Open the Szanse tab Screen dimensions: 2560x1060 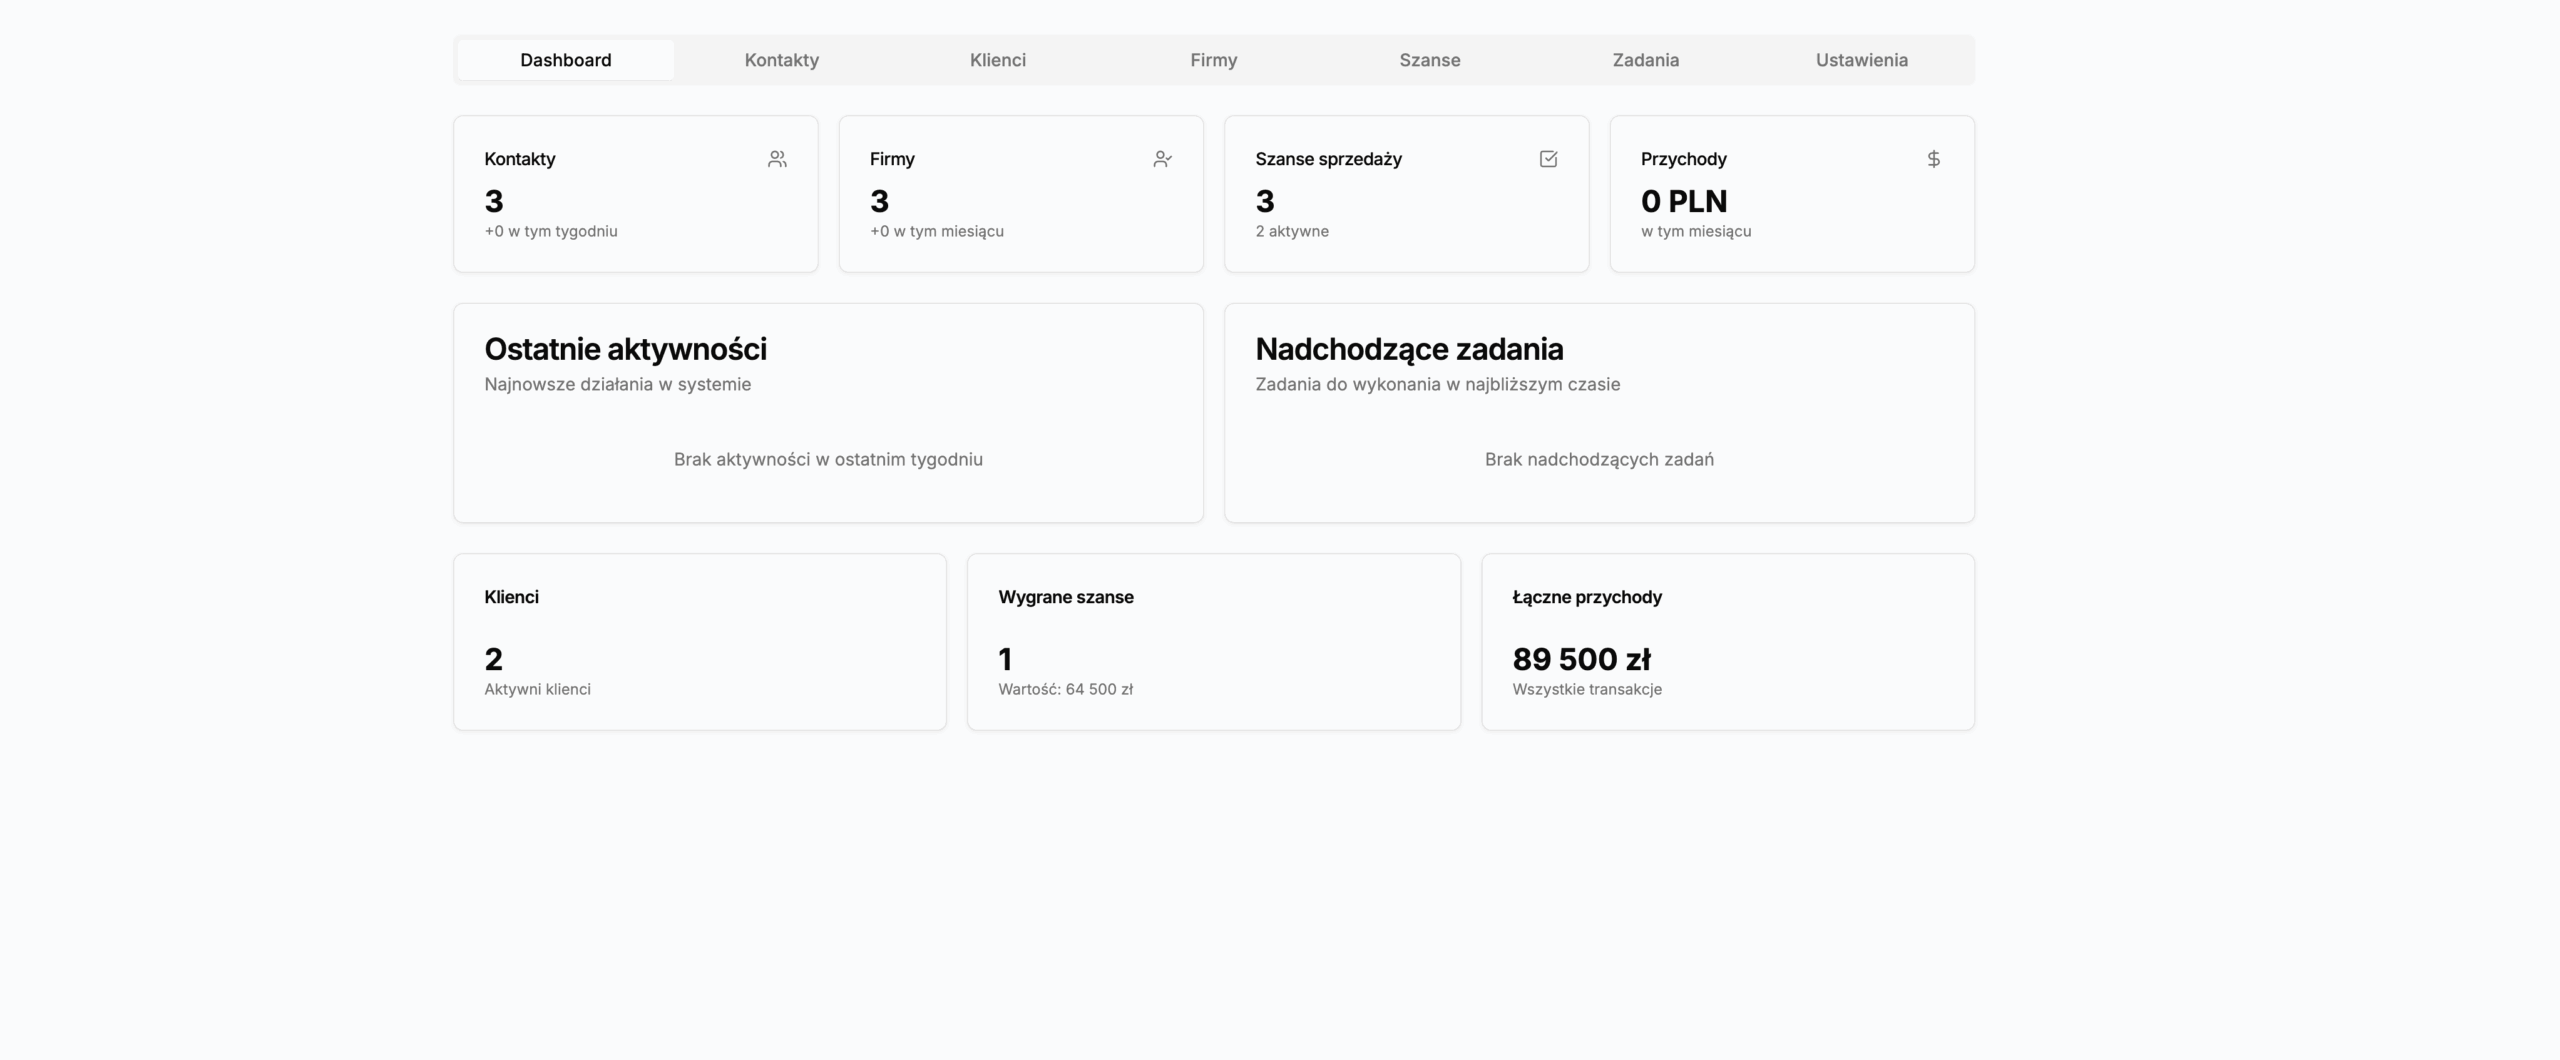pyautogui.click(x=1429, y=59)
